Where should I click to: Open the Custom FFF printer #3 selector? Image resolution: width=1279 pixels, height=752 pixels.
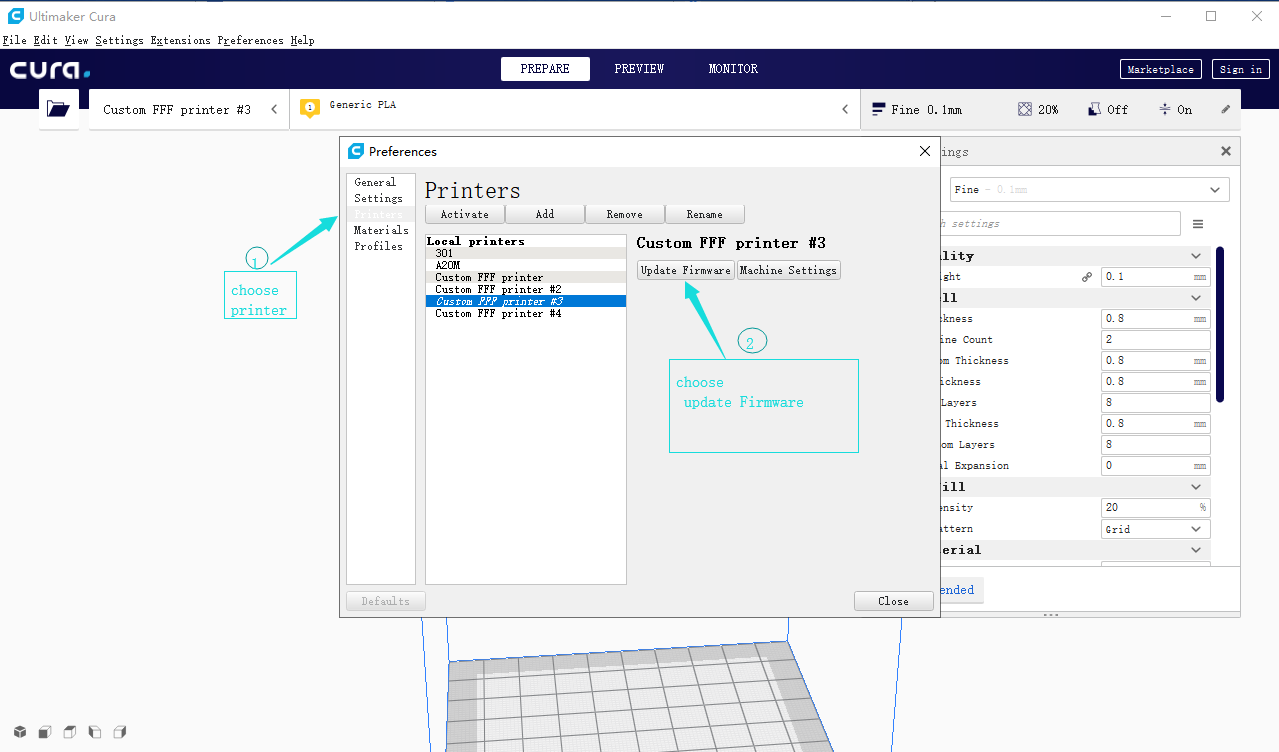[189, 110]
